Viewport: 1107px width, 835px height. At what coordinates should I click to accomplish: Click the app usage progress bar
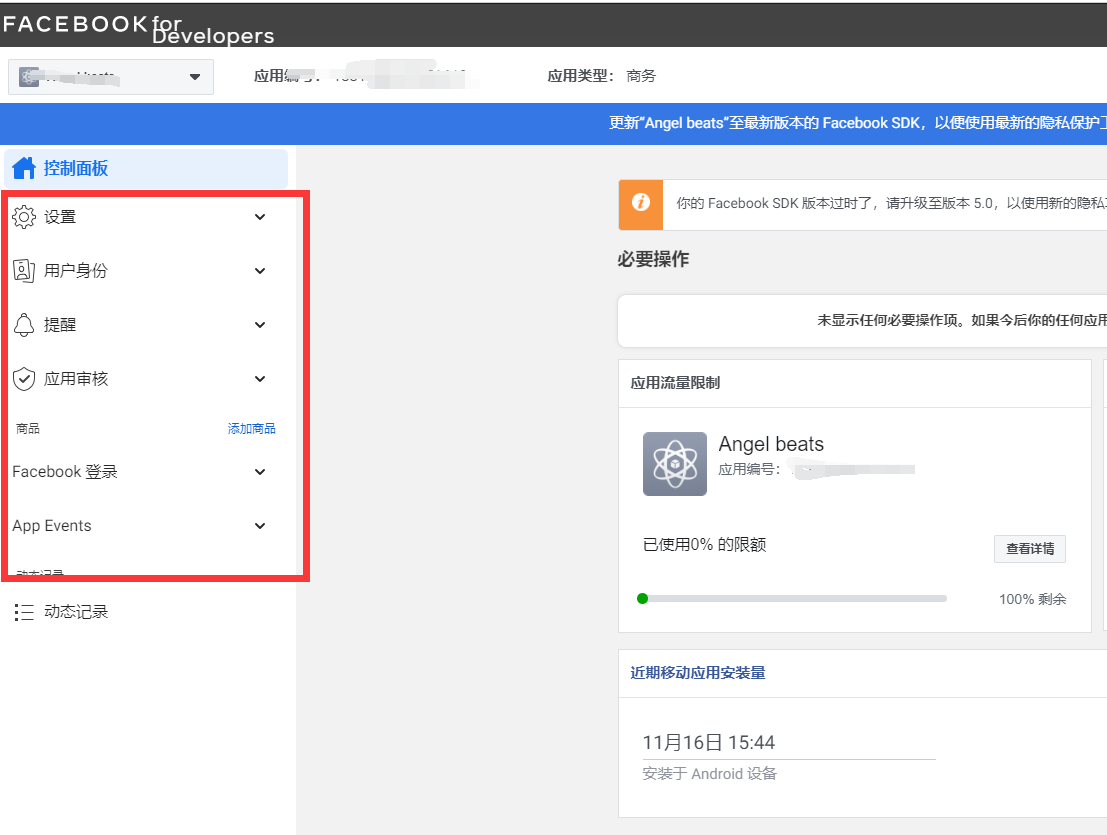click(x=791, y=599)
